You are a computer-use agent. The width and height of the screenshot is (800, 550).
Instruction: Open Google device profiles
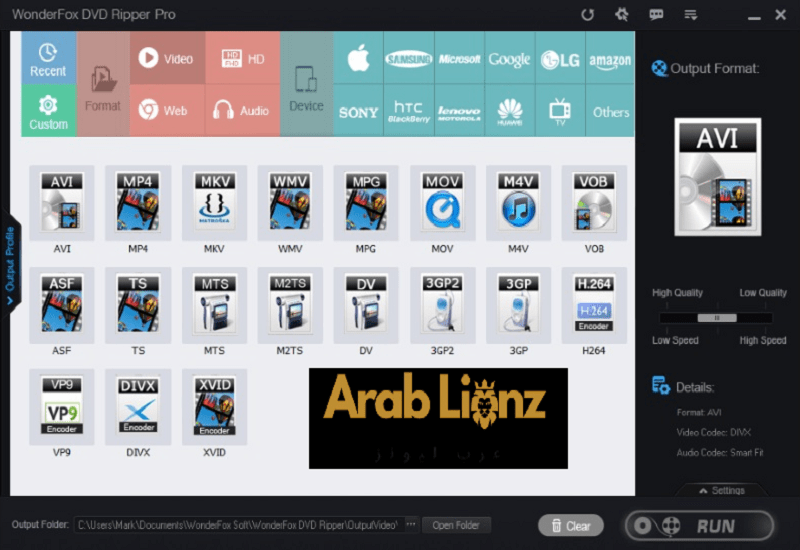[x=510, y=58]
